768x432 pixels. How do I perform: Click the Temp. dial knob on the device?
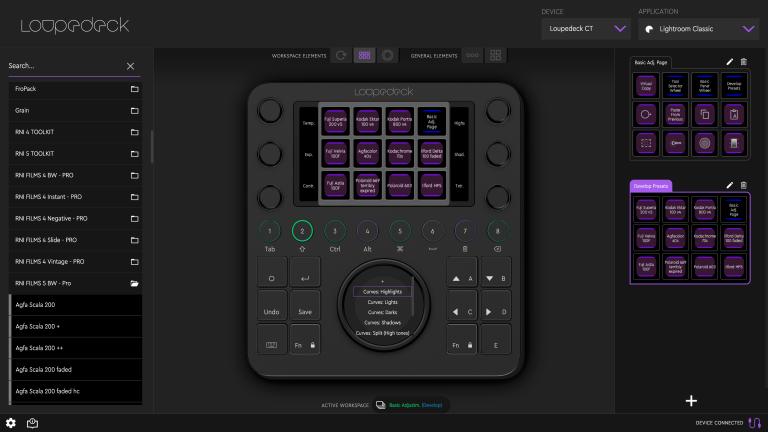[270, 111]
